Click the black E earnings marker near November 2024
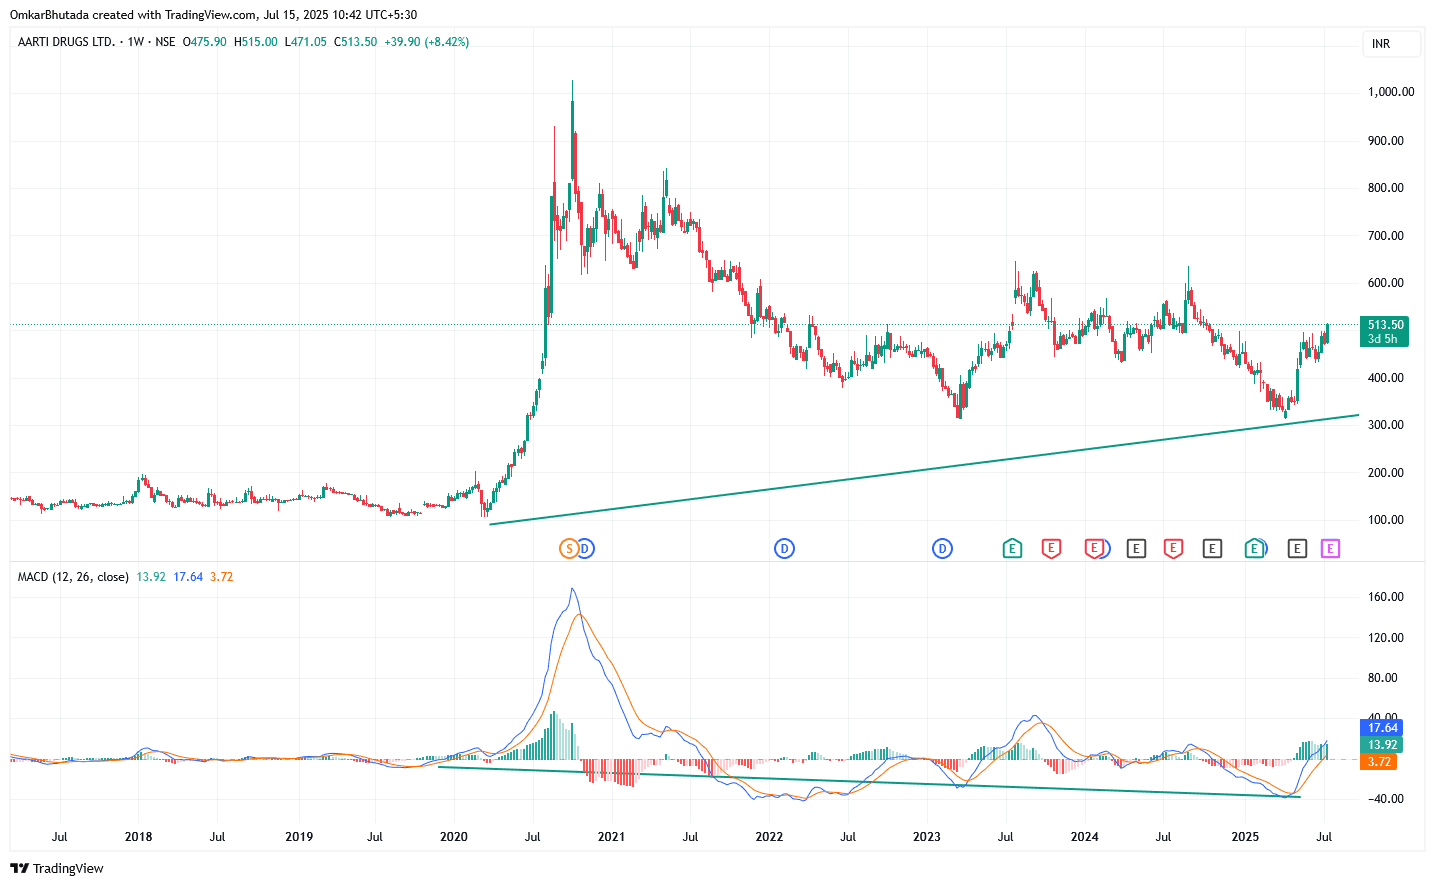Viewport: 1435px width, 886px height. [1212, 548]
